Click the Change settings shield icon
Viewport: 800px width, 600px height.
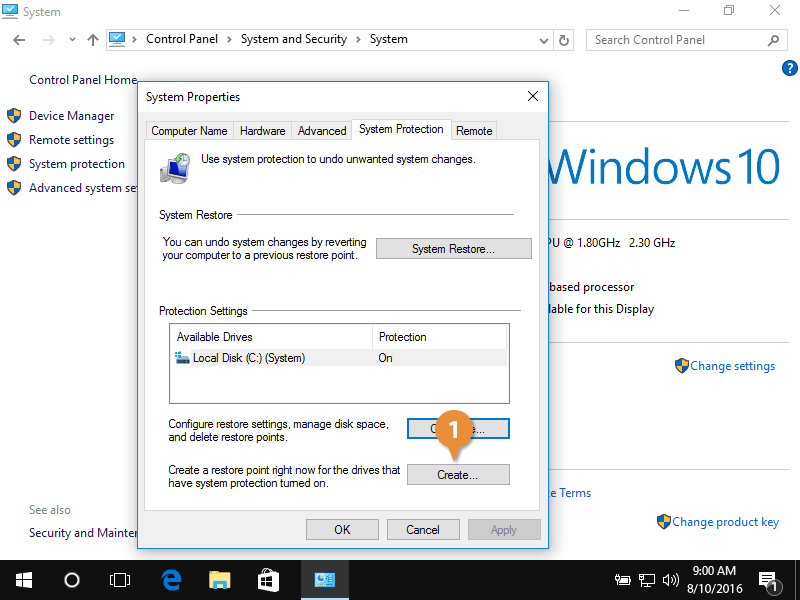[x=682, y=366]
